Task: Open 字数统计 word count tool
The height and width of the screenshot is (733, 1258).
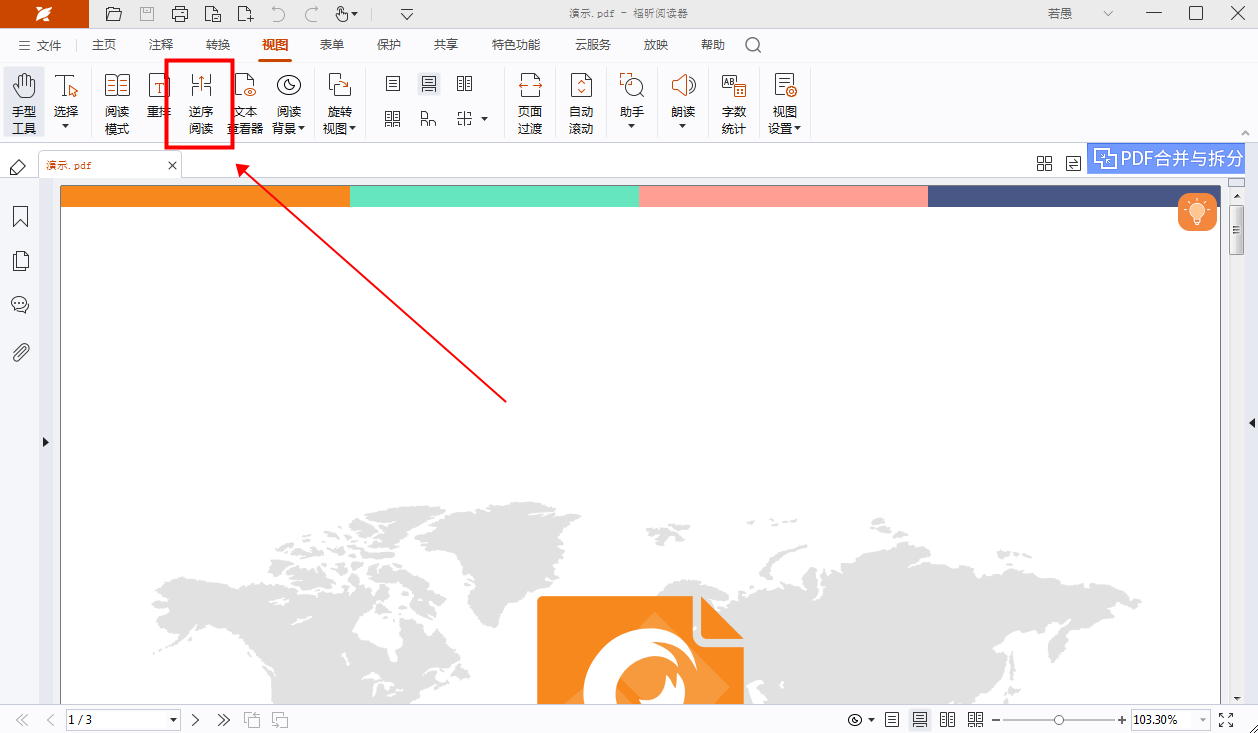Action: click(x=733, y=103)
